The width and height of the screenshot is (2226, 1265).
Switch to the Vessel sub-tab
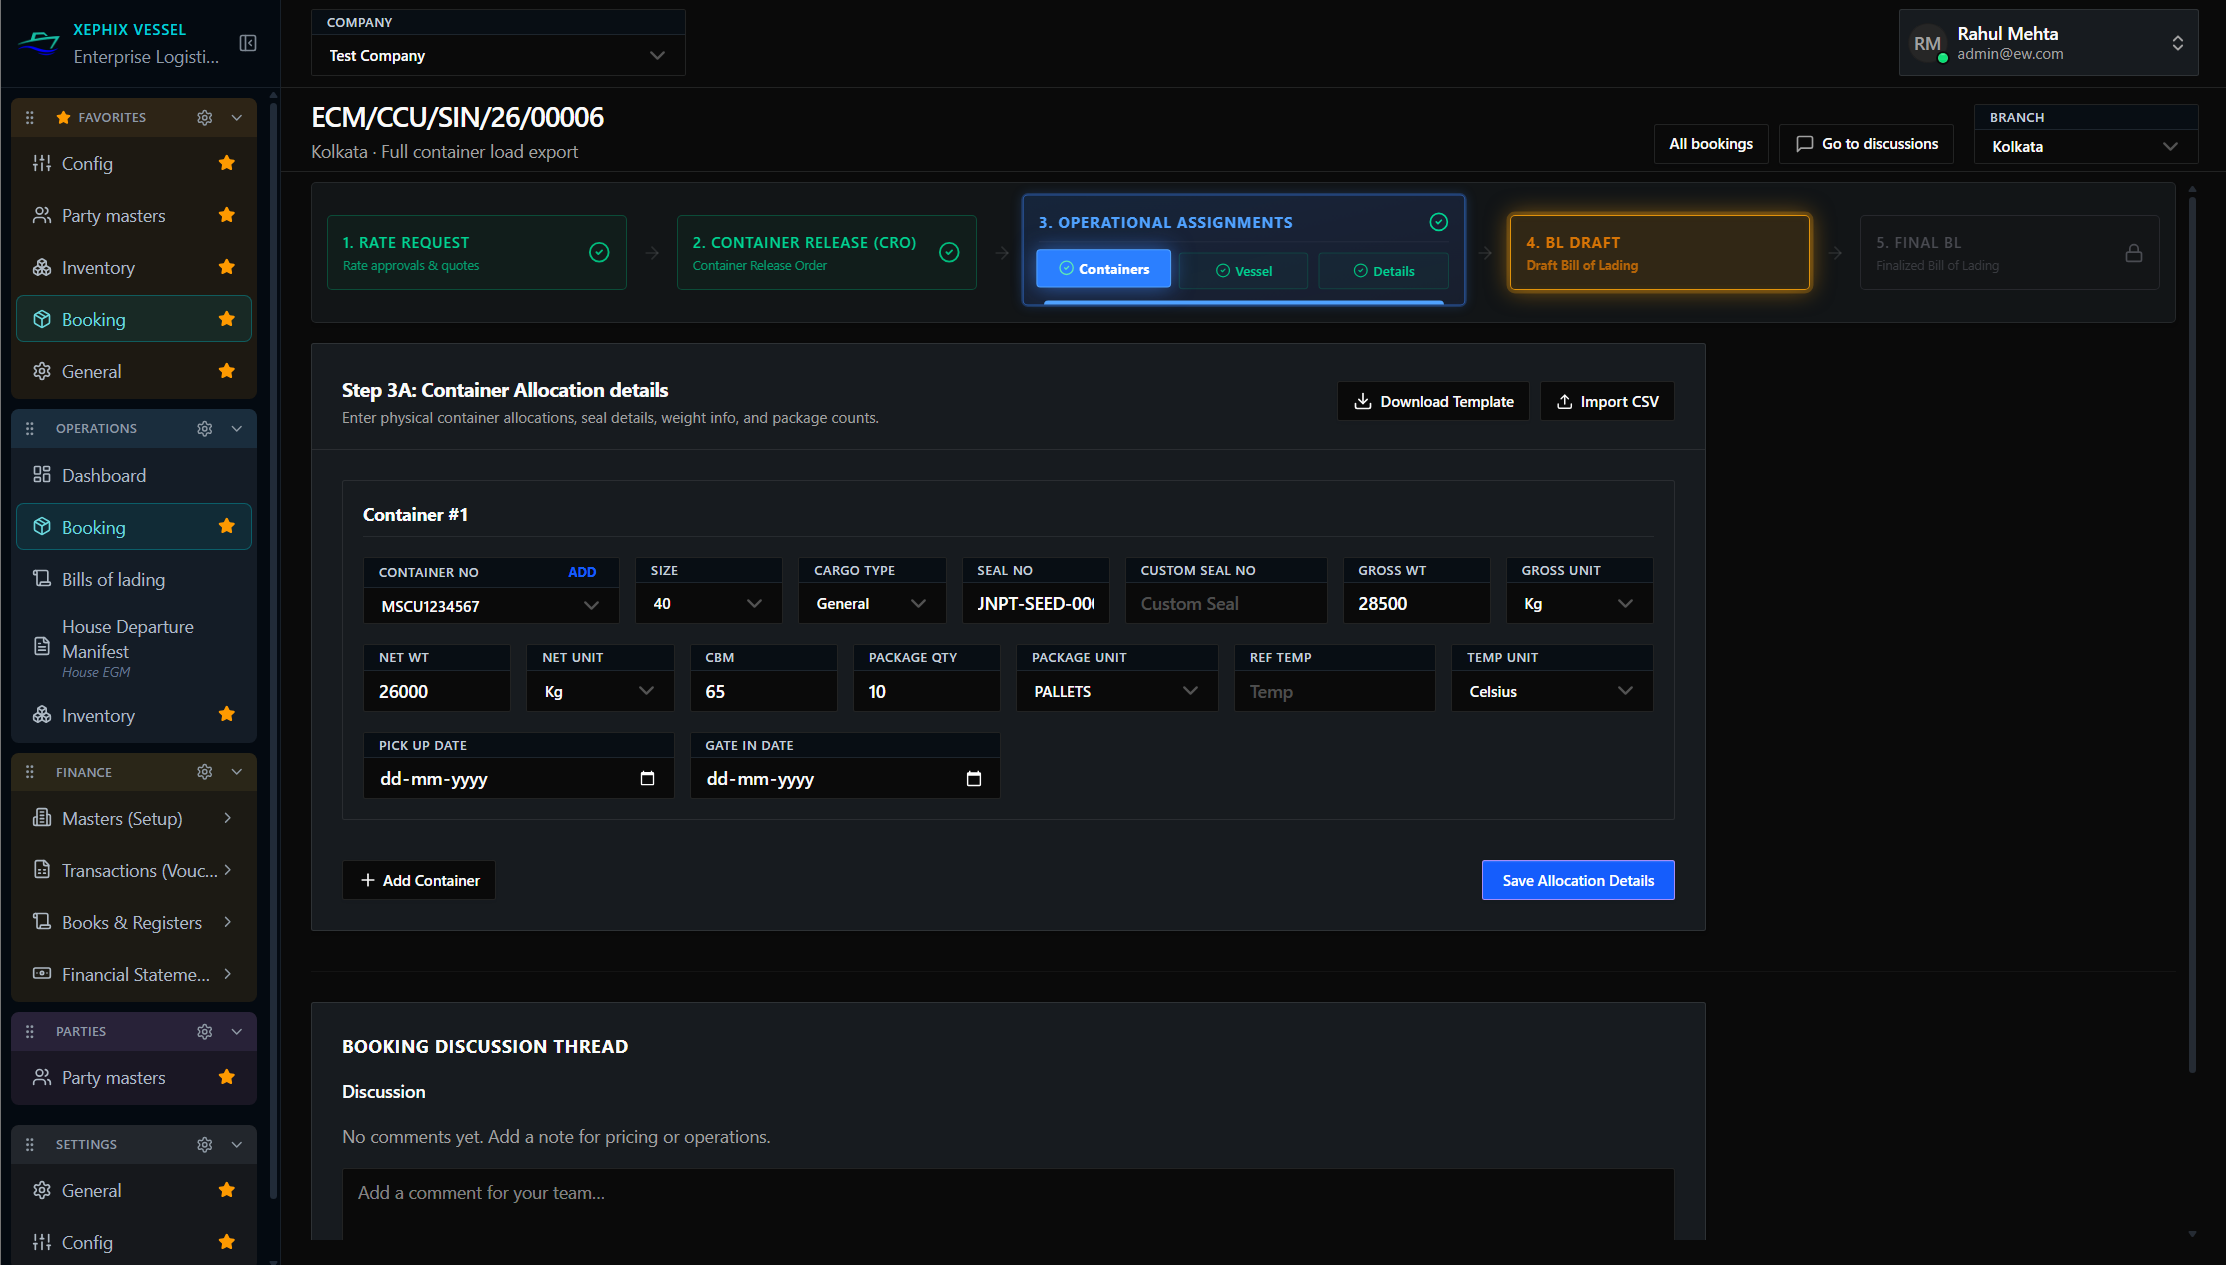click(1243, 271)
